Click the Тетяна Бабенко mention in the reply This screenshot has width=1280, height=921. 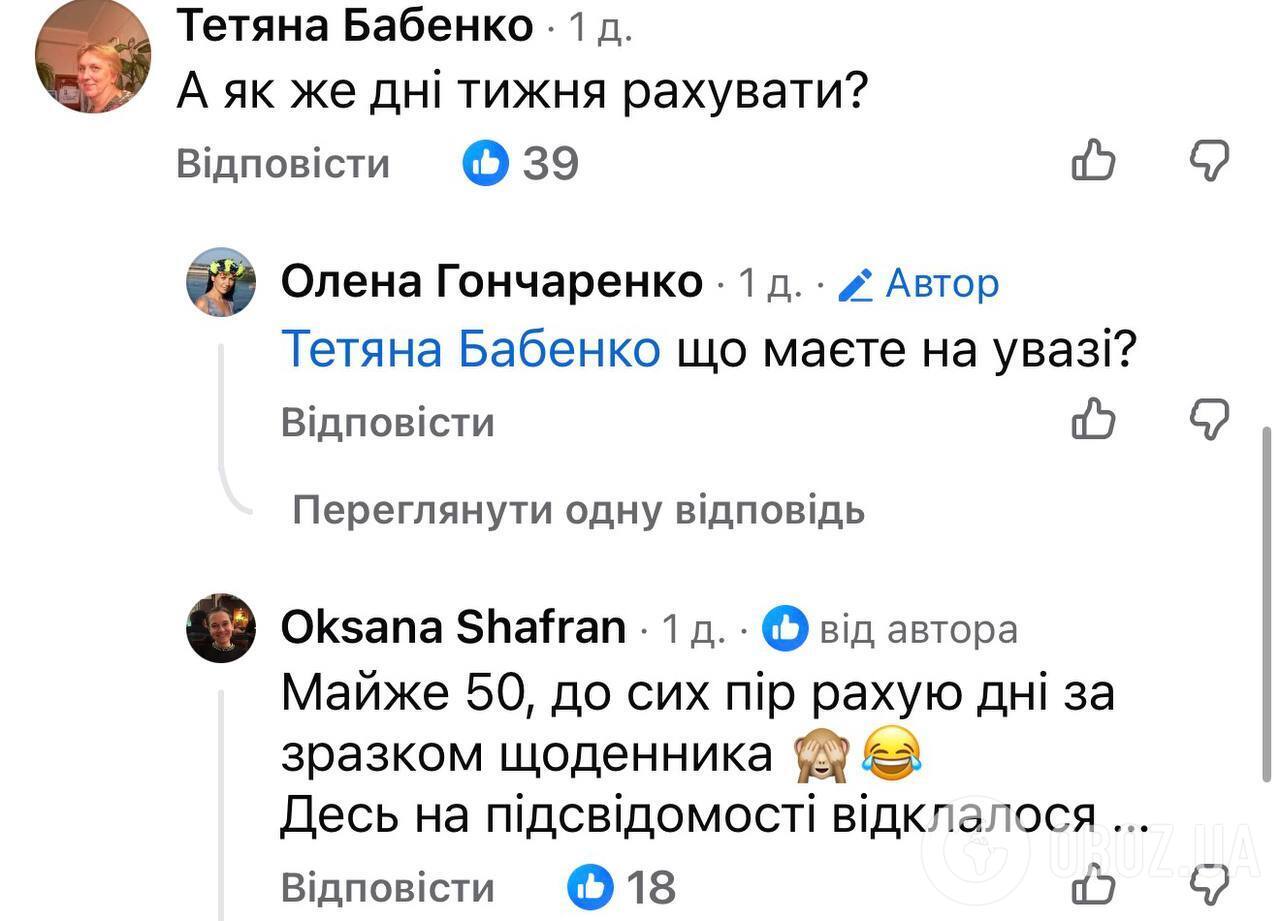click(x=471, y=348)
